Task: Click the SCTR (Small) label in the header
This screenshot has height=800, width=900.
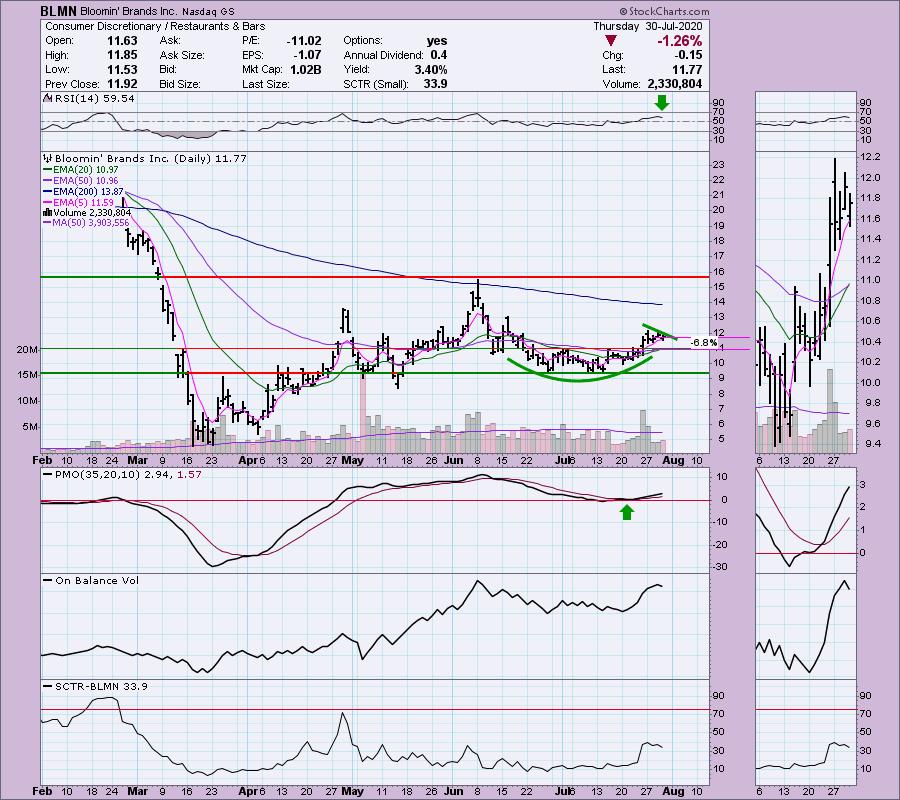Action: (x=376, y=84)
